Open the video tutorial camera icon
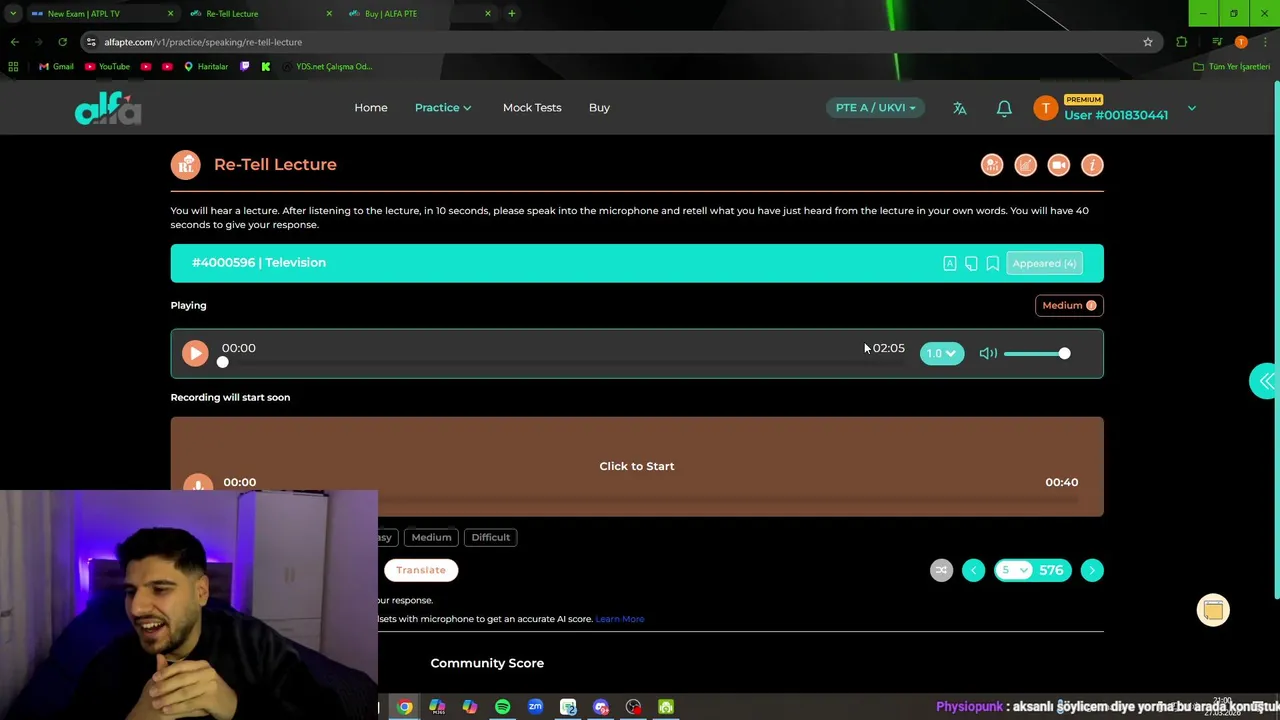Viewport: 1280px width, 720px height. (1059, 165)
